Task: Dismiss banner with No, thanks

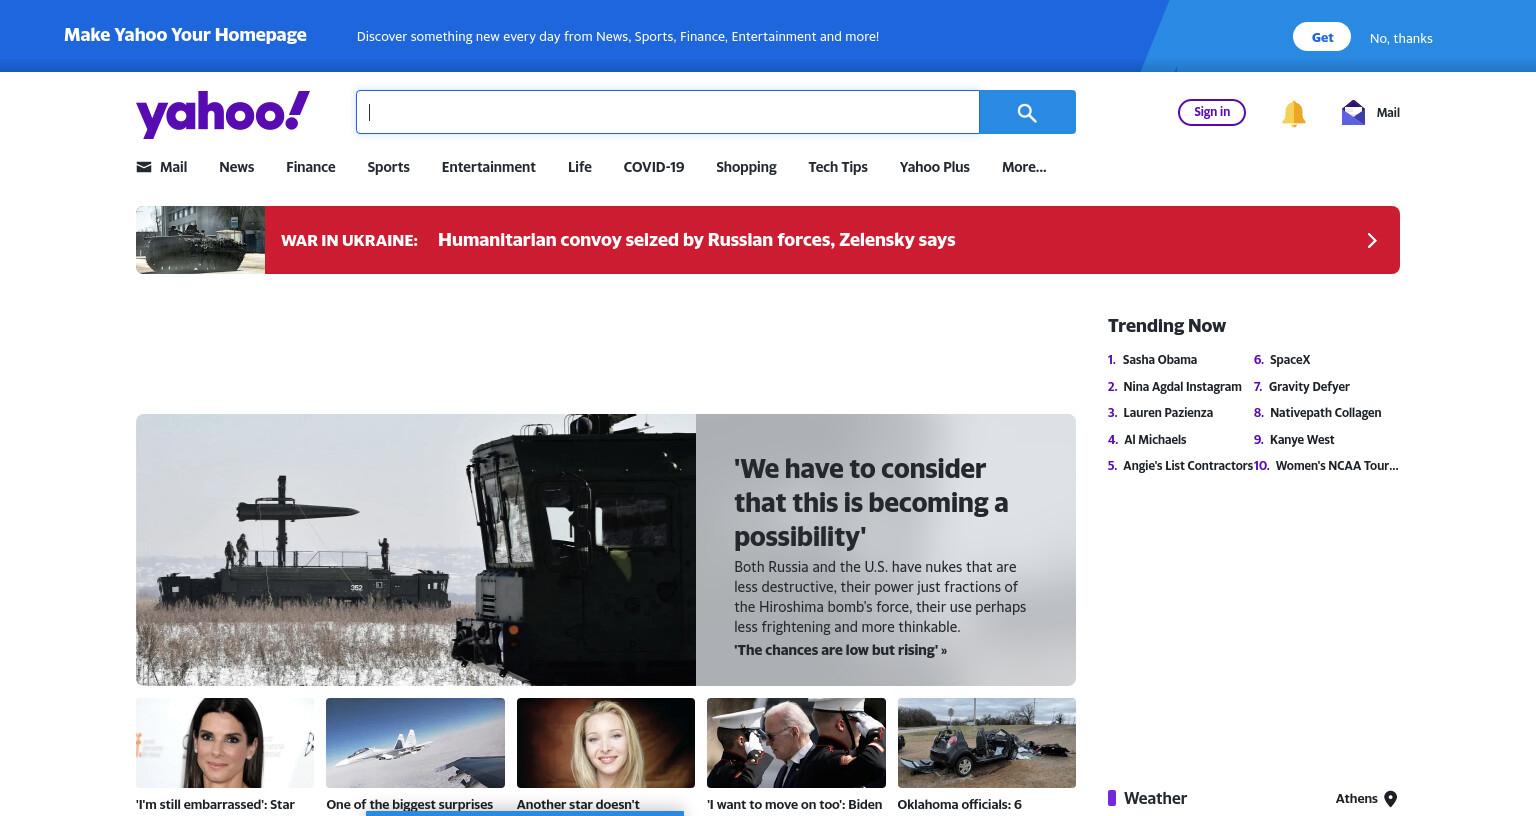Action: (1401, 38)
